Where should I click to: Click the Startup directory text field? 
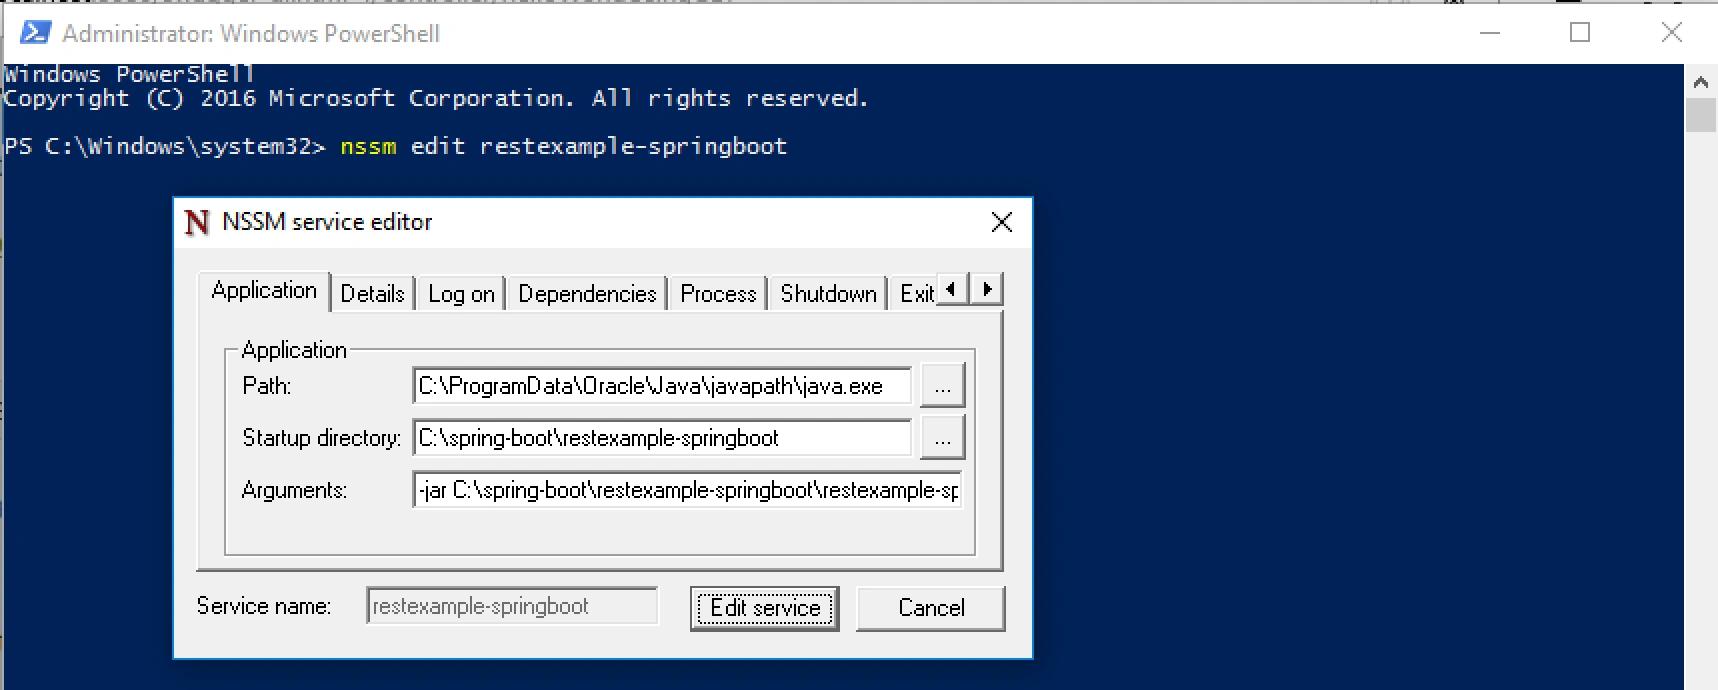coord(660,438)
